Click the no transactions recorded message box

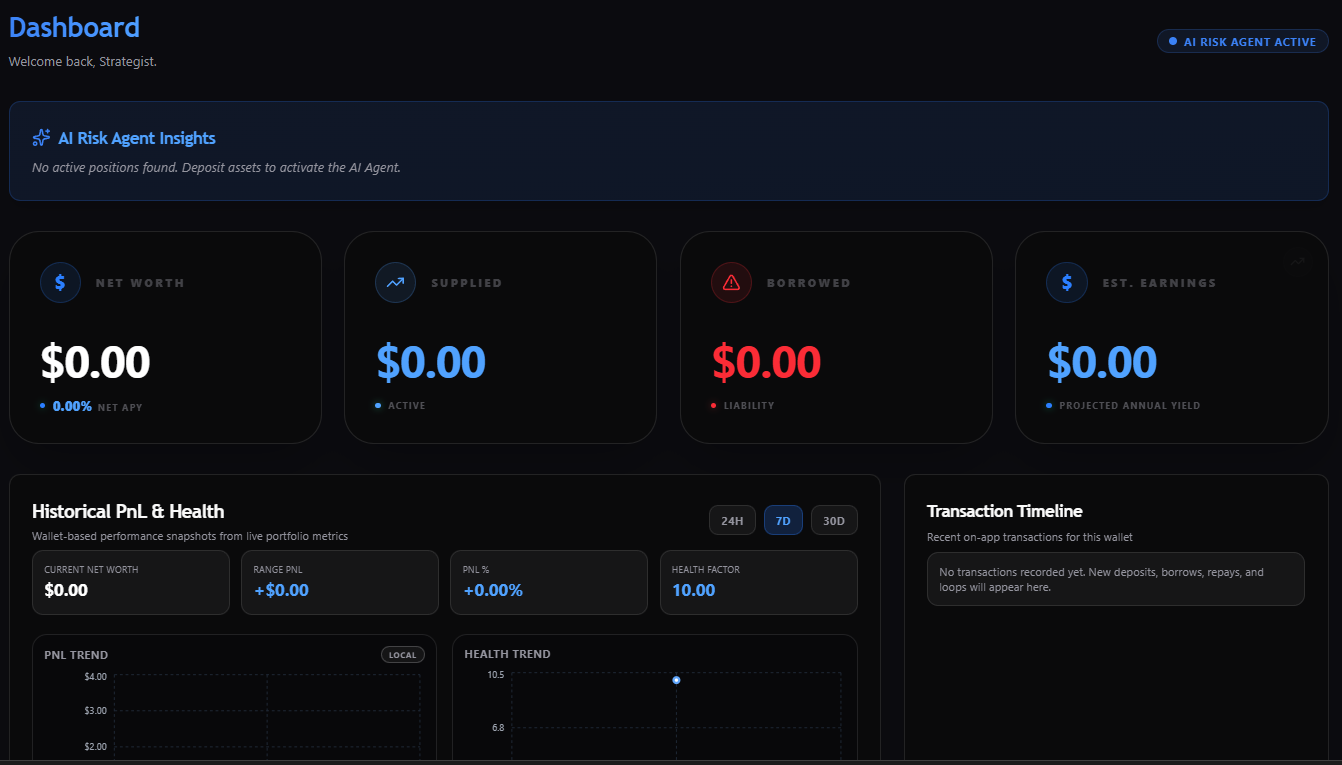point(1115,579)
